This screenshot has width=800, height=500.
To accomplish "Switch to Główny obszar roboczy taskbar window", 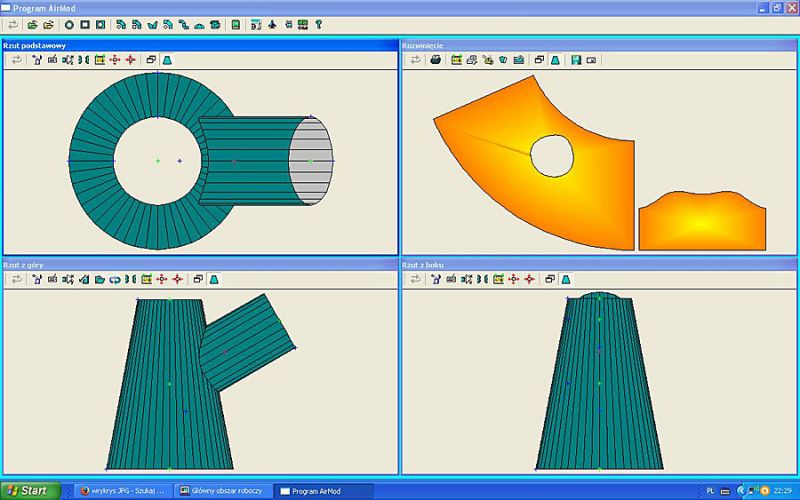I will point(222,491).
